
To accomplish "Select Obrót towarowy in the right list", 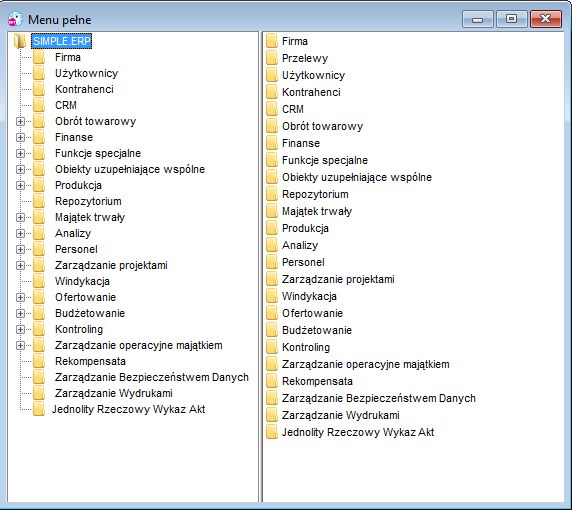I will pos(322,126).
